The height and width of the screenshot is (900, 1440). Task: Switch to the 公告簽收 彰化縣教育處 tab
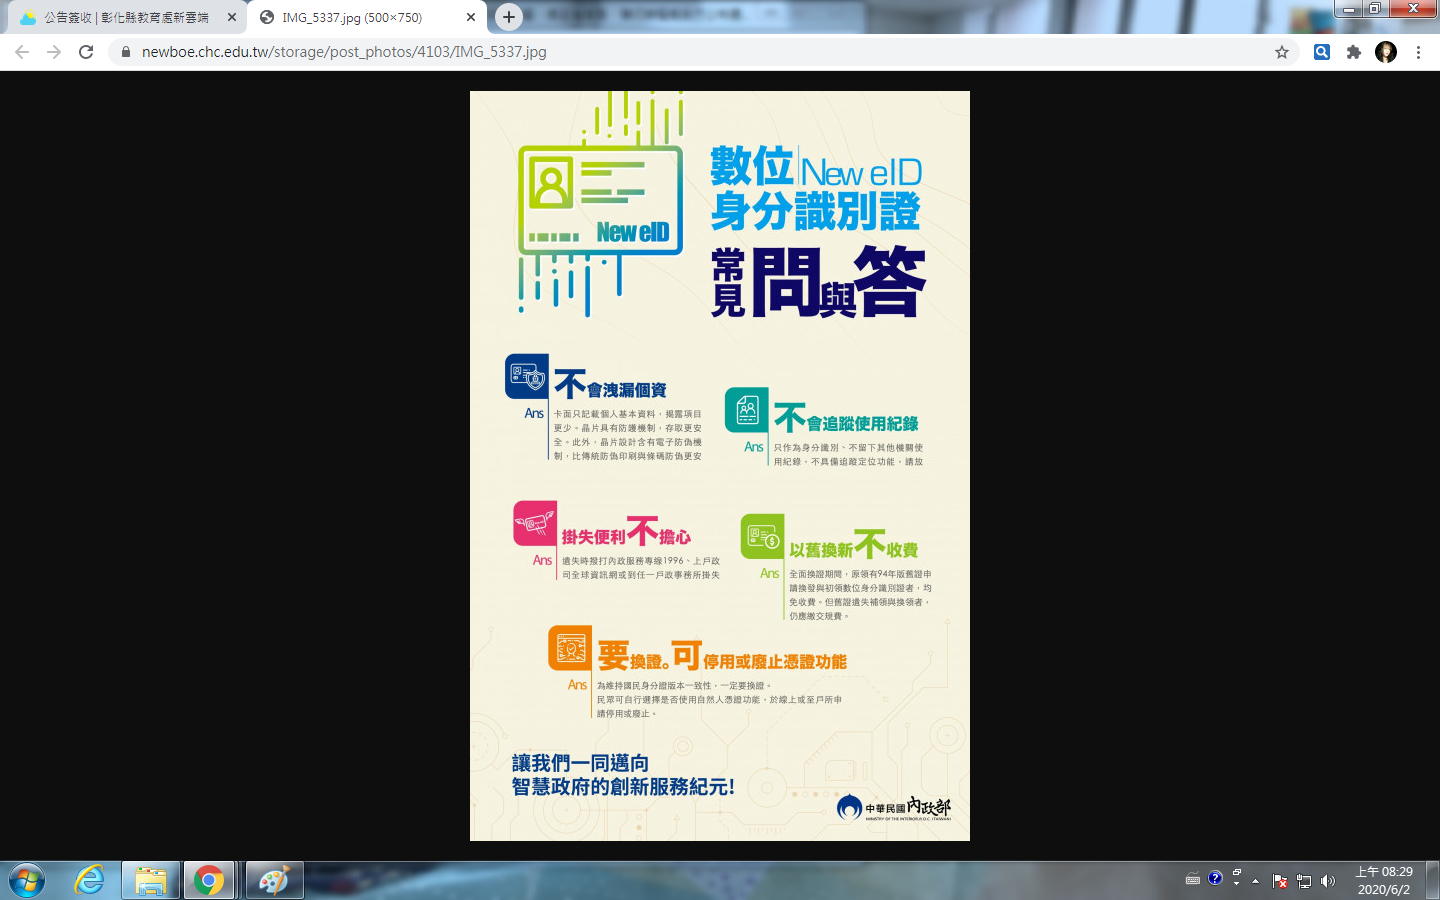pyautogui.click(x=125, y=17)
